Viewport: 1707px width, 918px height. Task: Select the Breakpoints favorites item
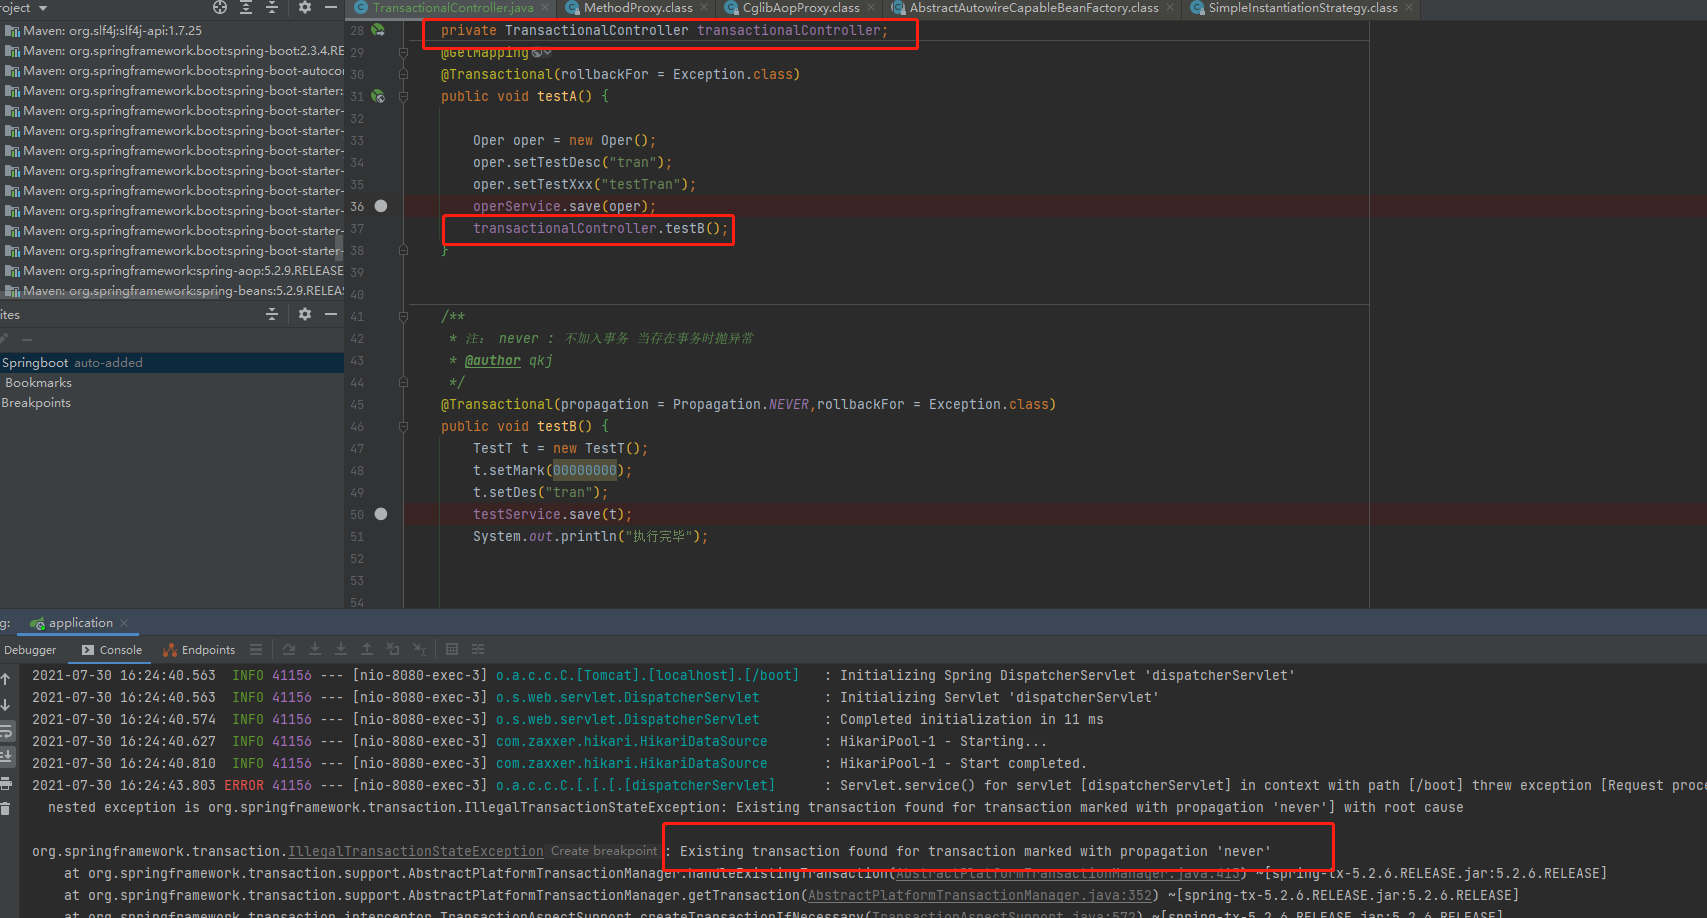172,403
